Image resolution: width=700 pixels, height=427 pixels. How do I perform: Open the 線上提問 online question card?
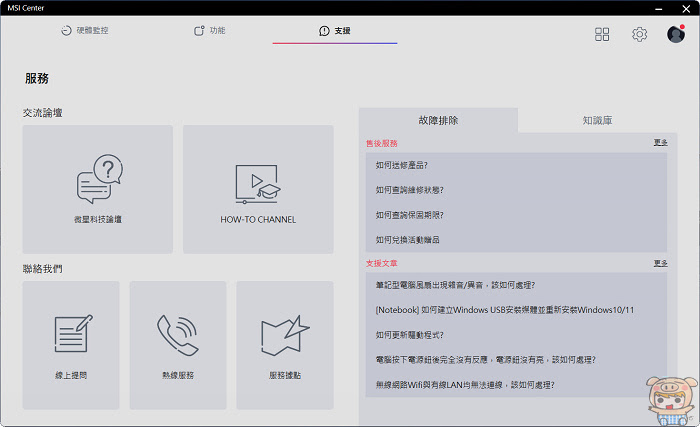[x=71, y=345]
